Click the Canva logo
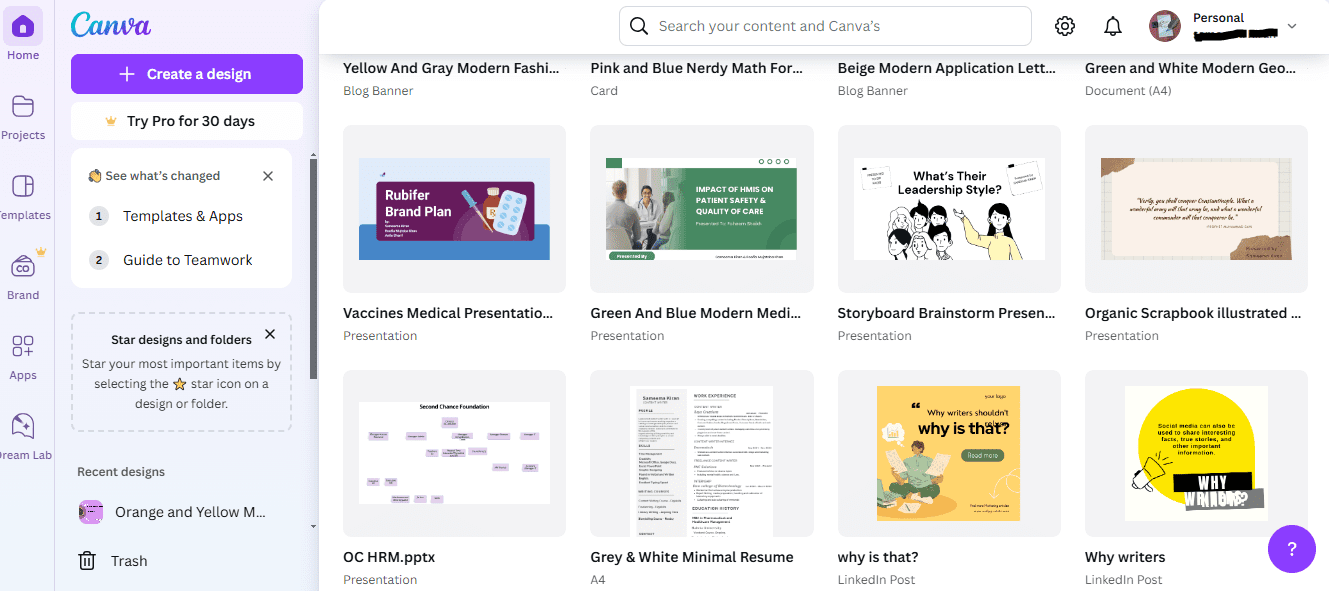Viewport: 1329px width, 591px height. pyautogui.click(x=111, y=24)
